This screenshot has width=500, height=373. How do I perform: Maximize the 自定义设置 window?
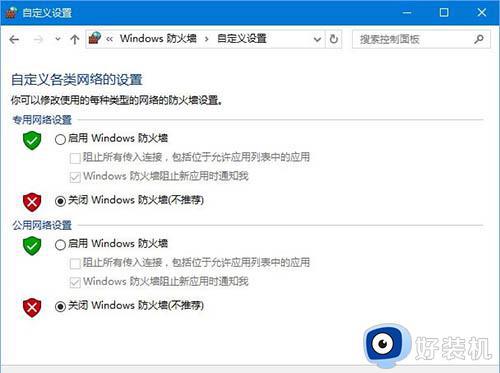pos(444,13)
